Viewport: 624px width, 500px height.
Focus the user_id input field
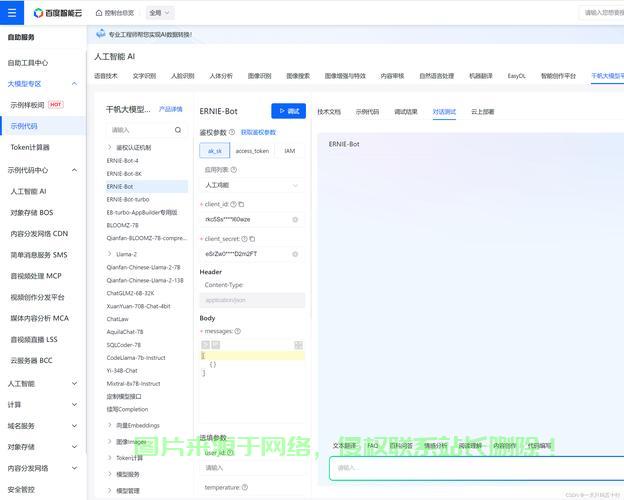click(252, 468)
